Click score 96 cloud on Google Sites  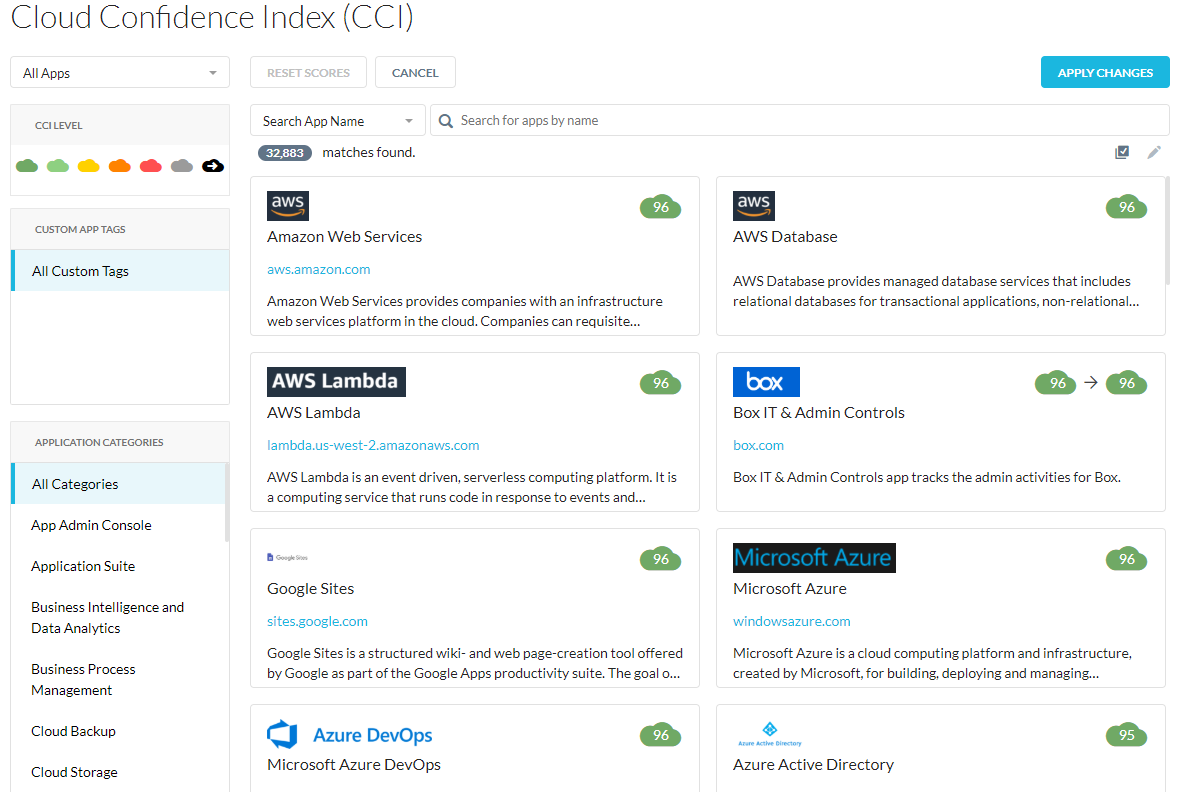661,559
